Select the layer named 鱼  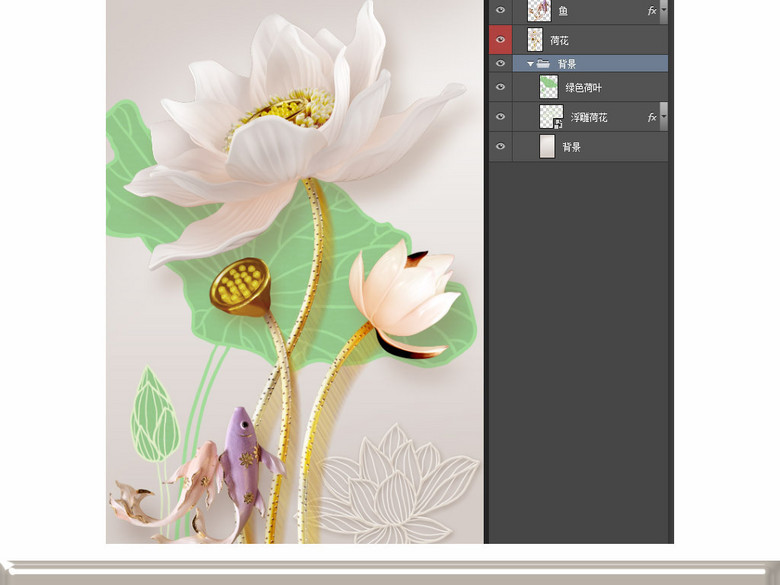(563, 11)
